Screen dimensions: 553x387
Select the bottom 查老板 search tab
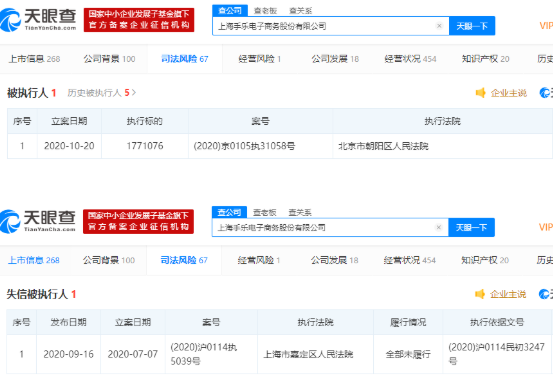pos(265,212)
